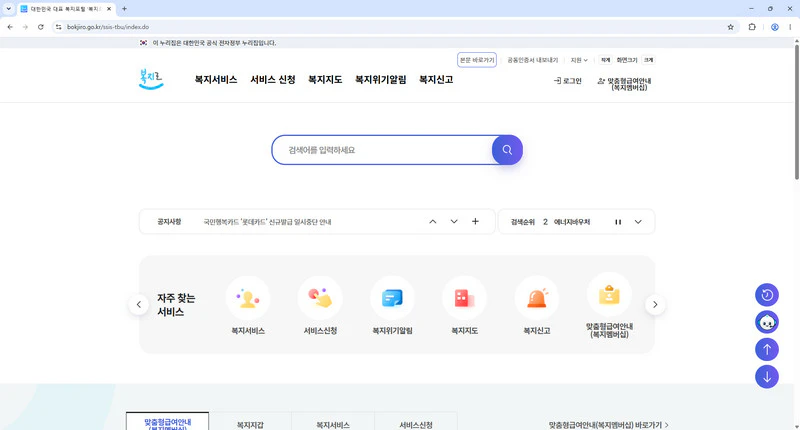This screenshot has width=800, height=430.
Task: Click the page vertical scrollbar
Action: [x=796, y=111]
